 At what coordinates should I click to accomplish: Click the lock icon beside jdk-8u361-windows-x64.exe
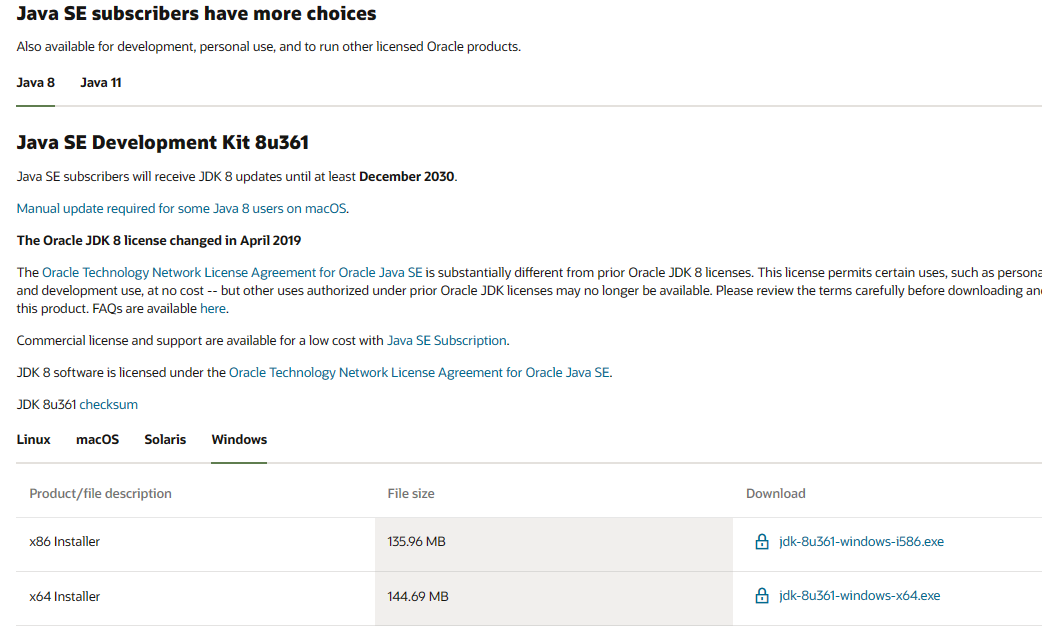(762, 596)
